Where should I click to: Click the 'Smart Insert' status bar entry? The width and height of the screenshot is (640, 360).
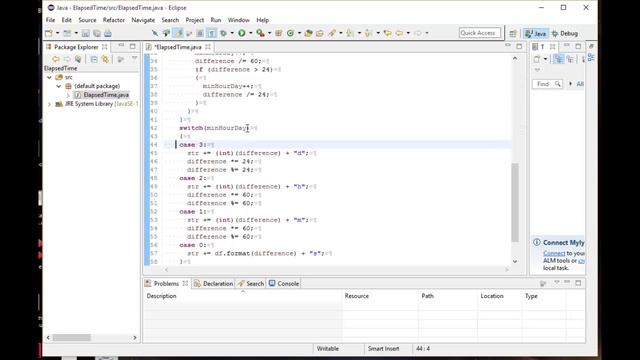click(383, 349)
